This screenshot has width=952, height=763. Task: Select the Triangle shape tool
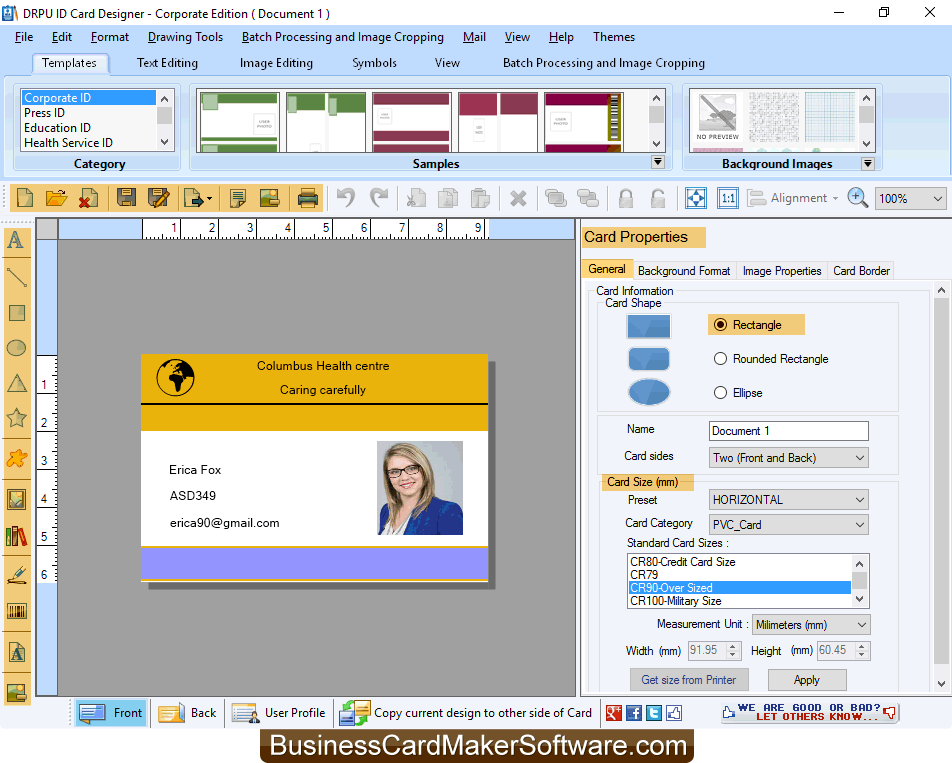(16, 383)
